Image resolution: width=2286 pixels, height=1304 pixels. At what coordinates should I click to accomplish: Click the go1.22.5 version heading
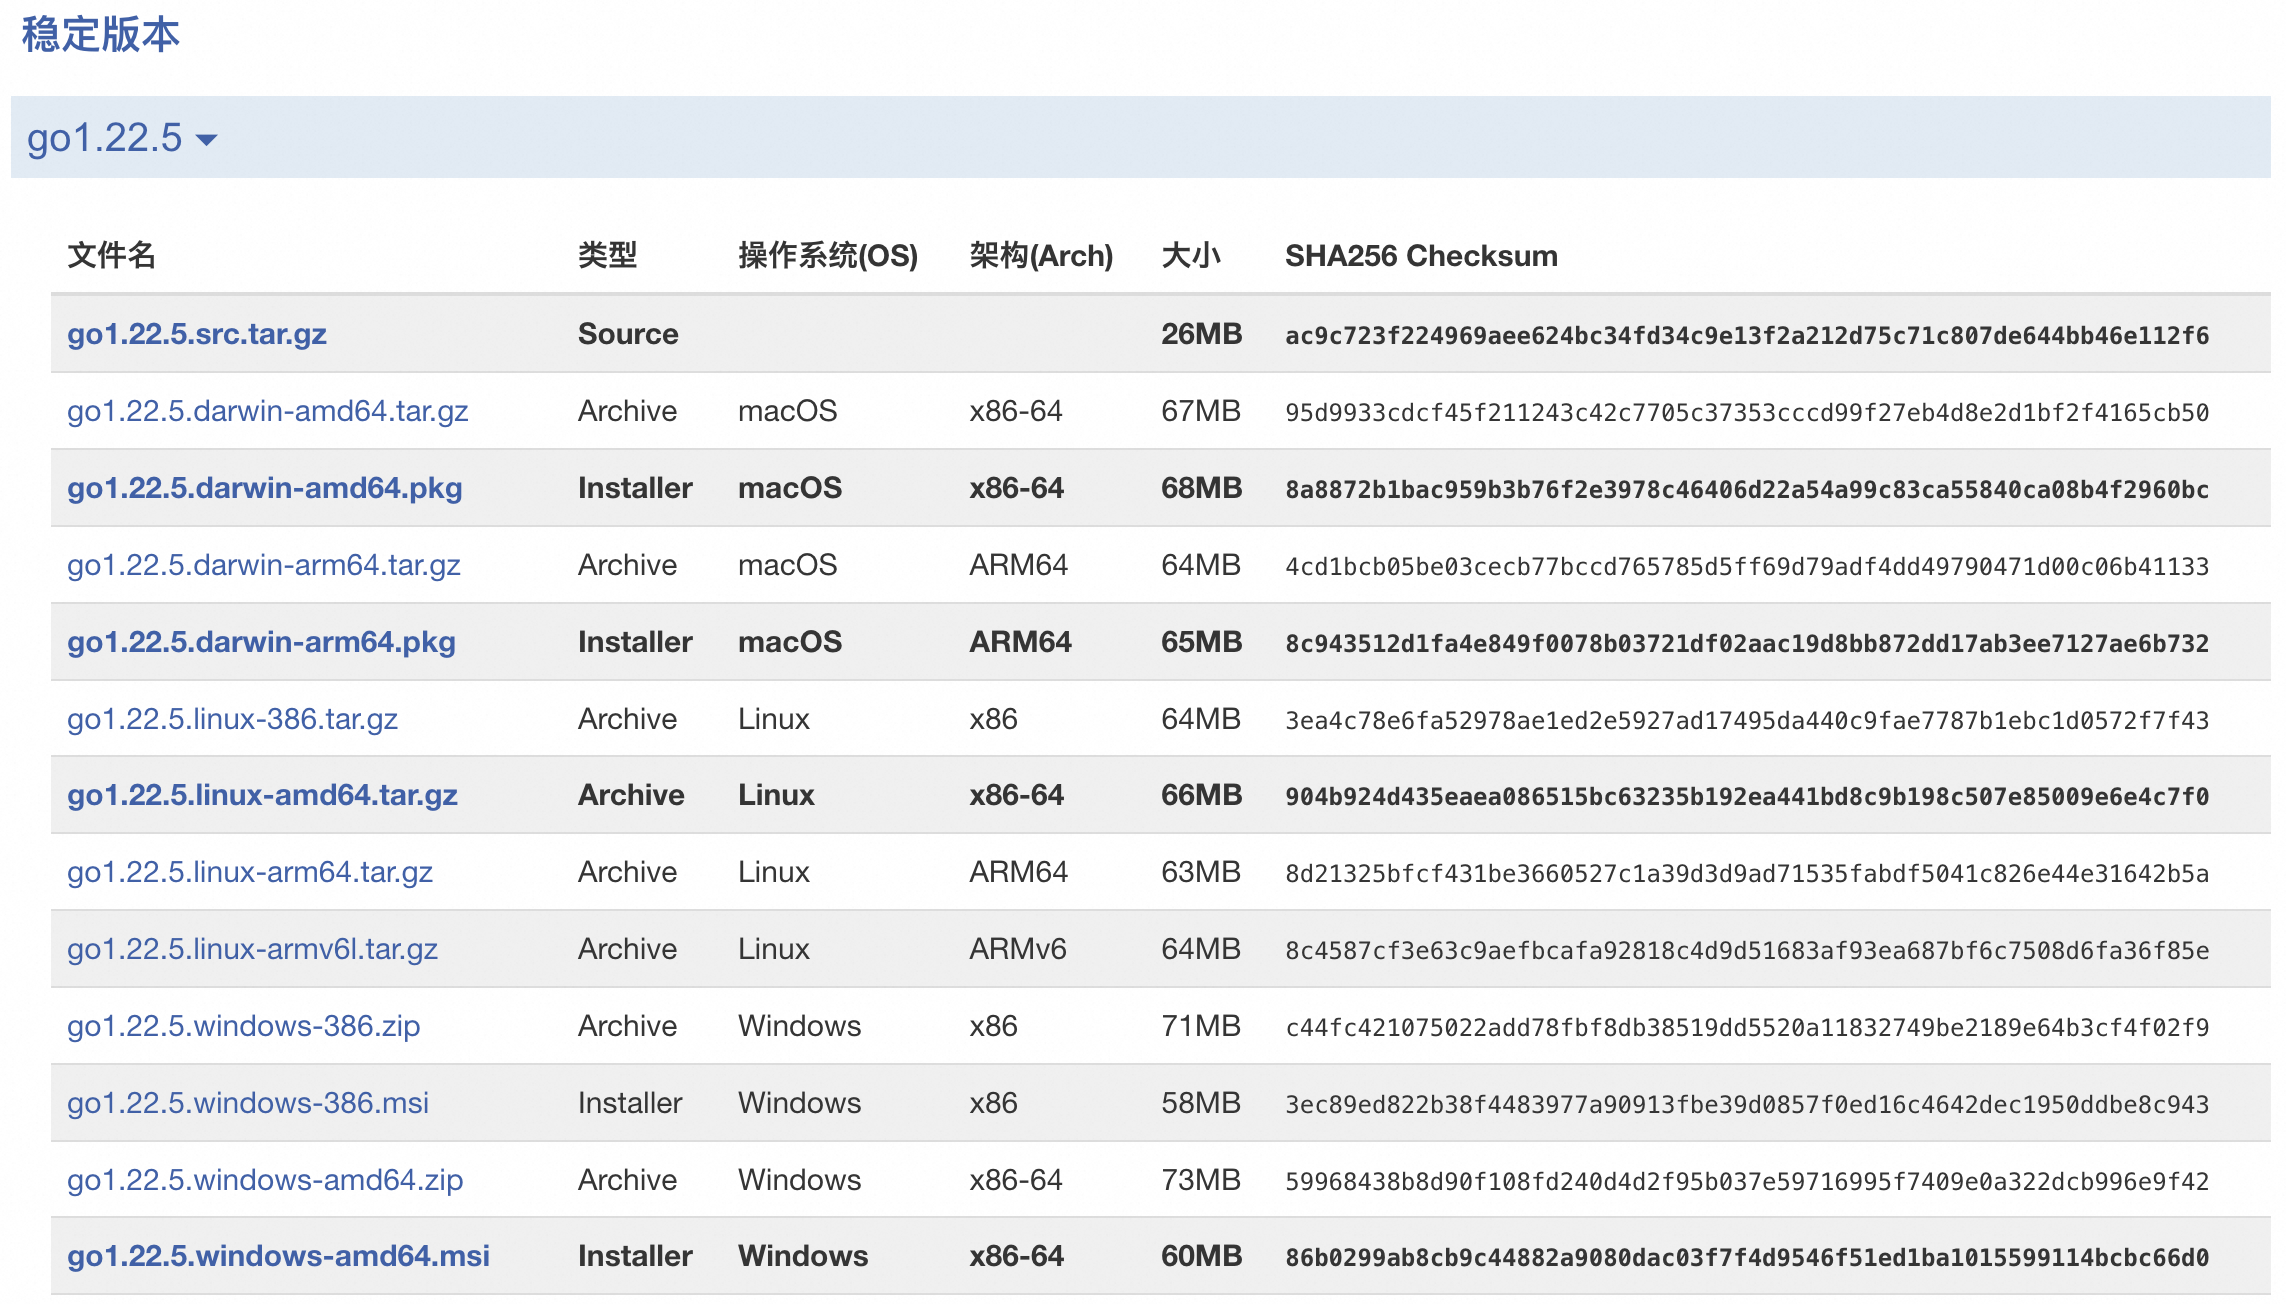104,138
